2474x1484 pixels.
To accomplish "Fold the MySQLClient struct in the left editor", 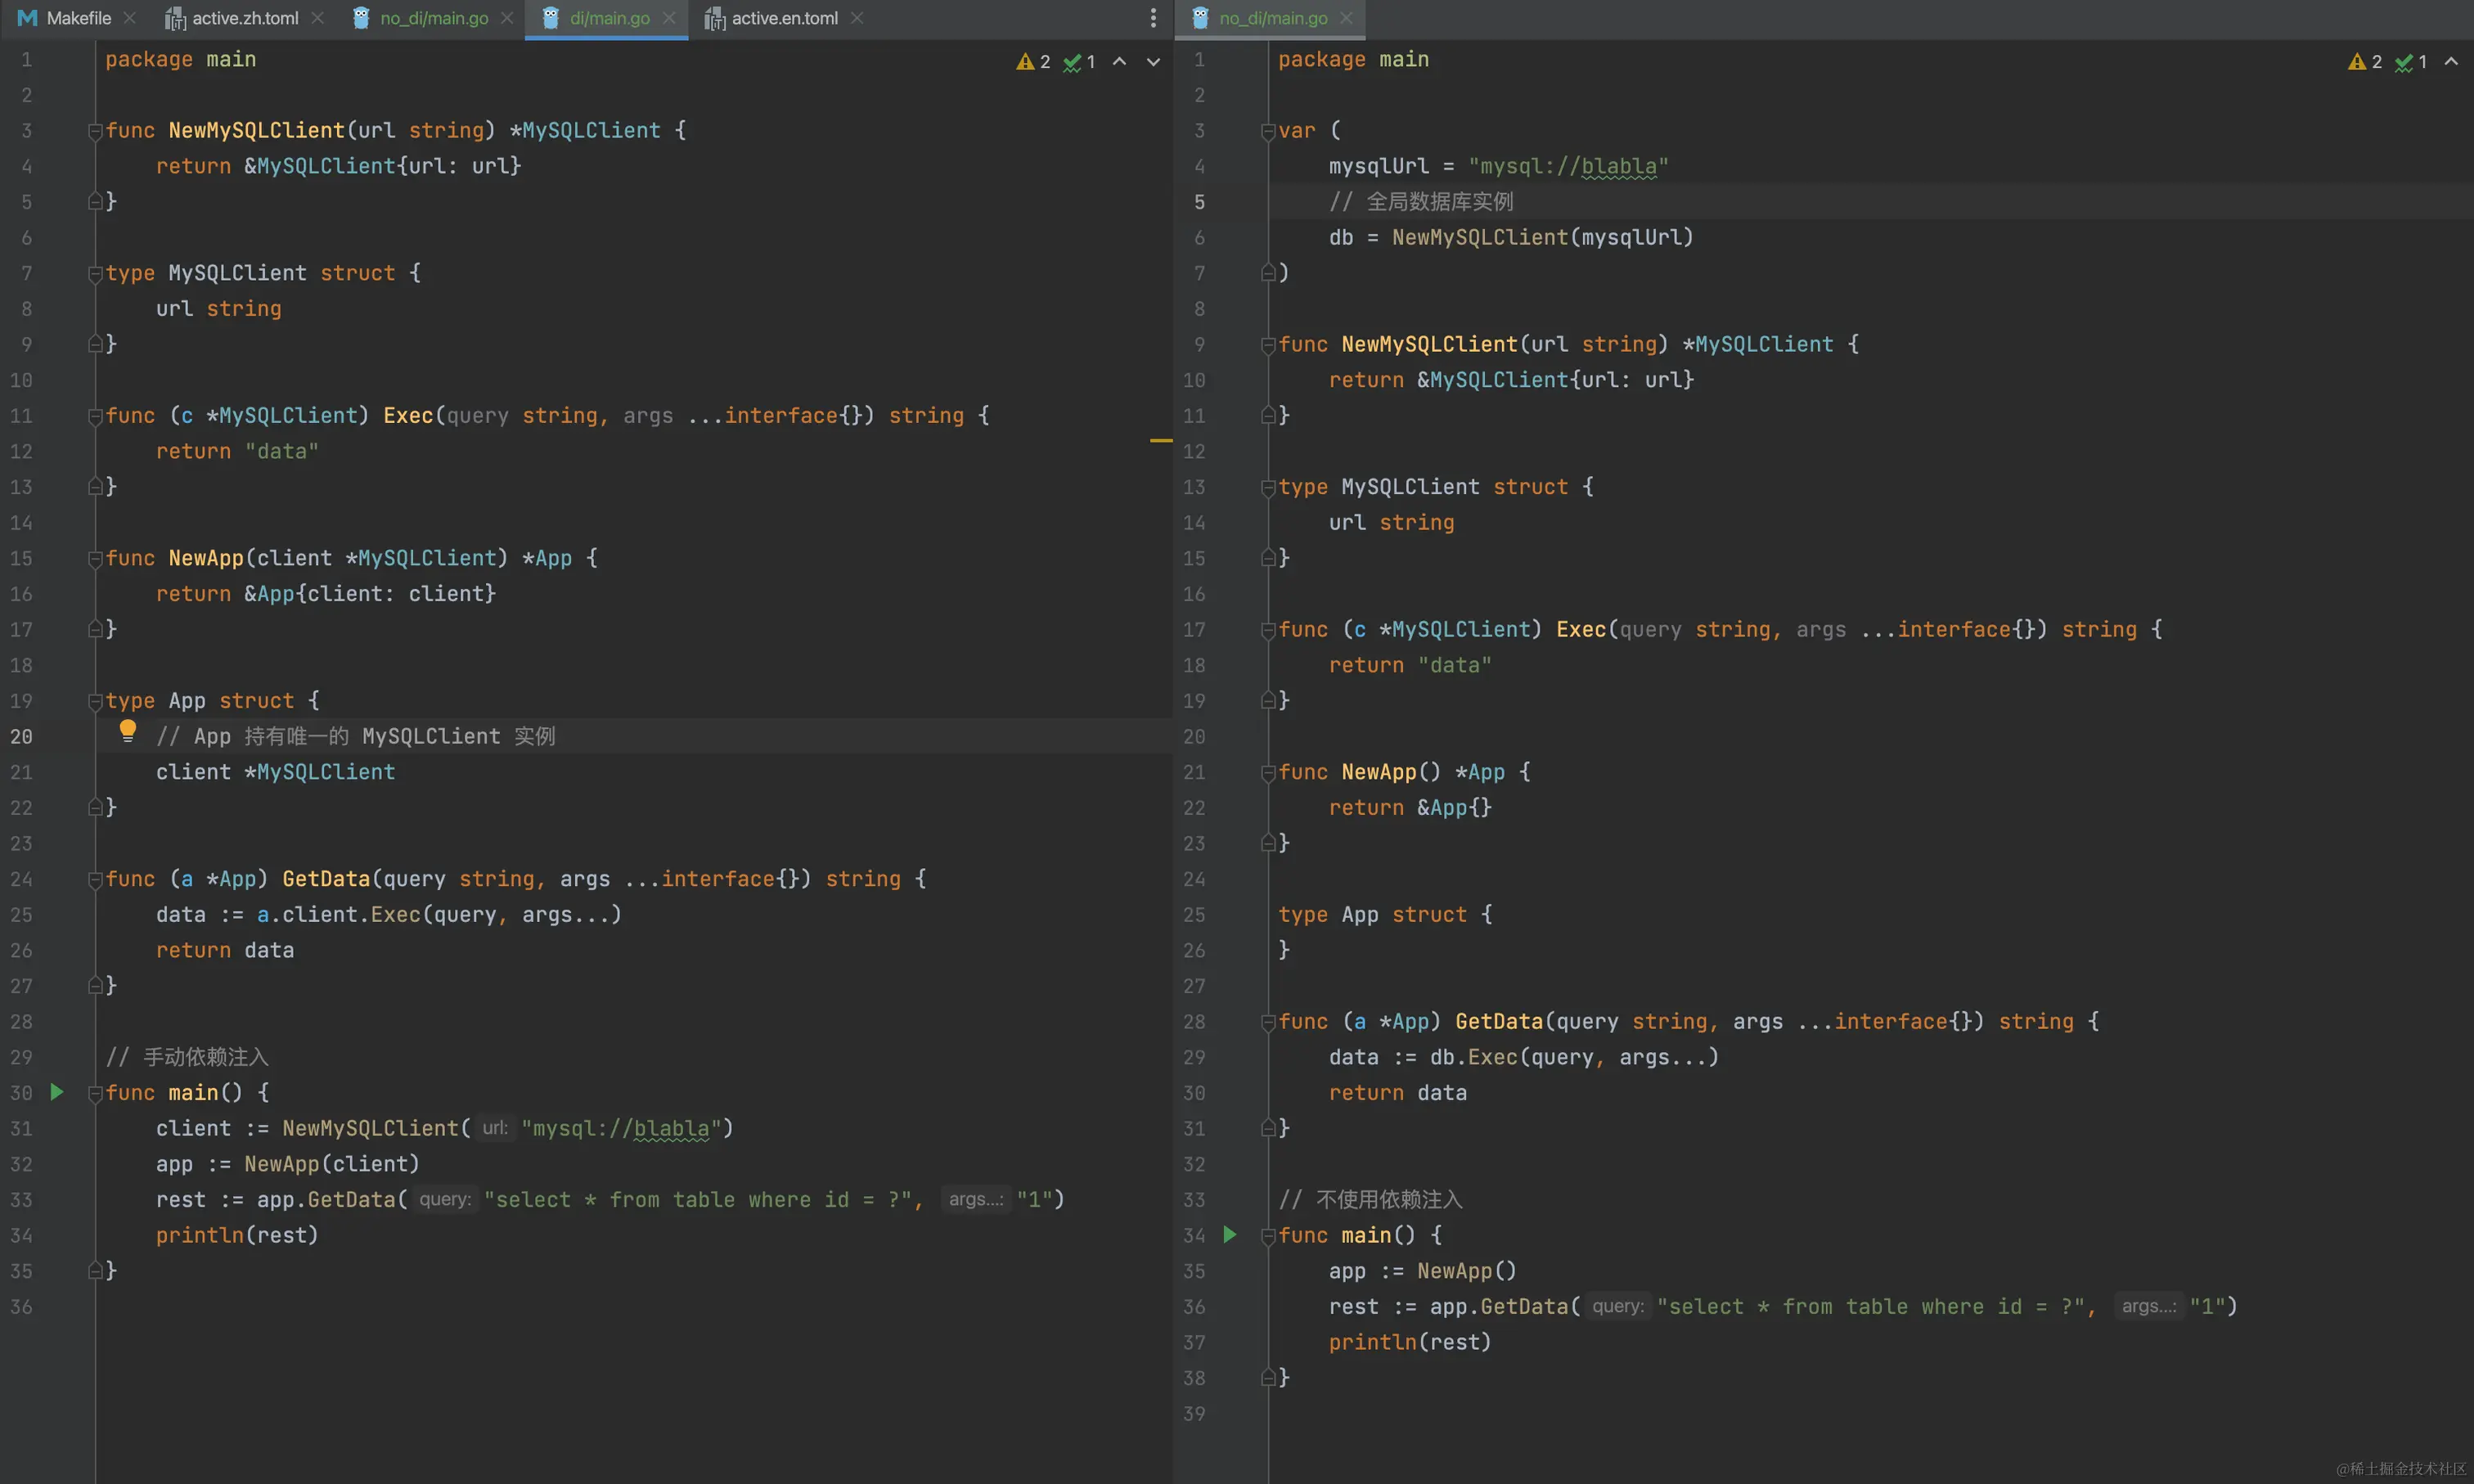I will pos(95,273).
